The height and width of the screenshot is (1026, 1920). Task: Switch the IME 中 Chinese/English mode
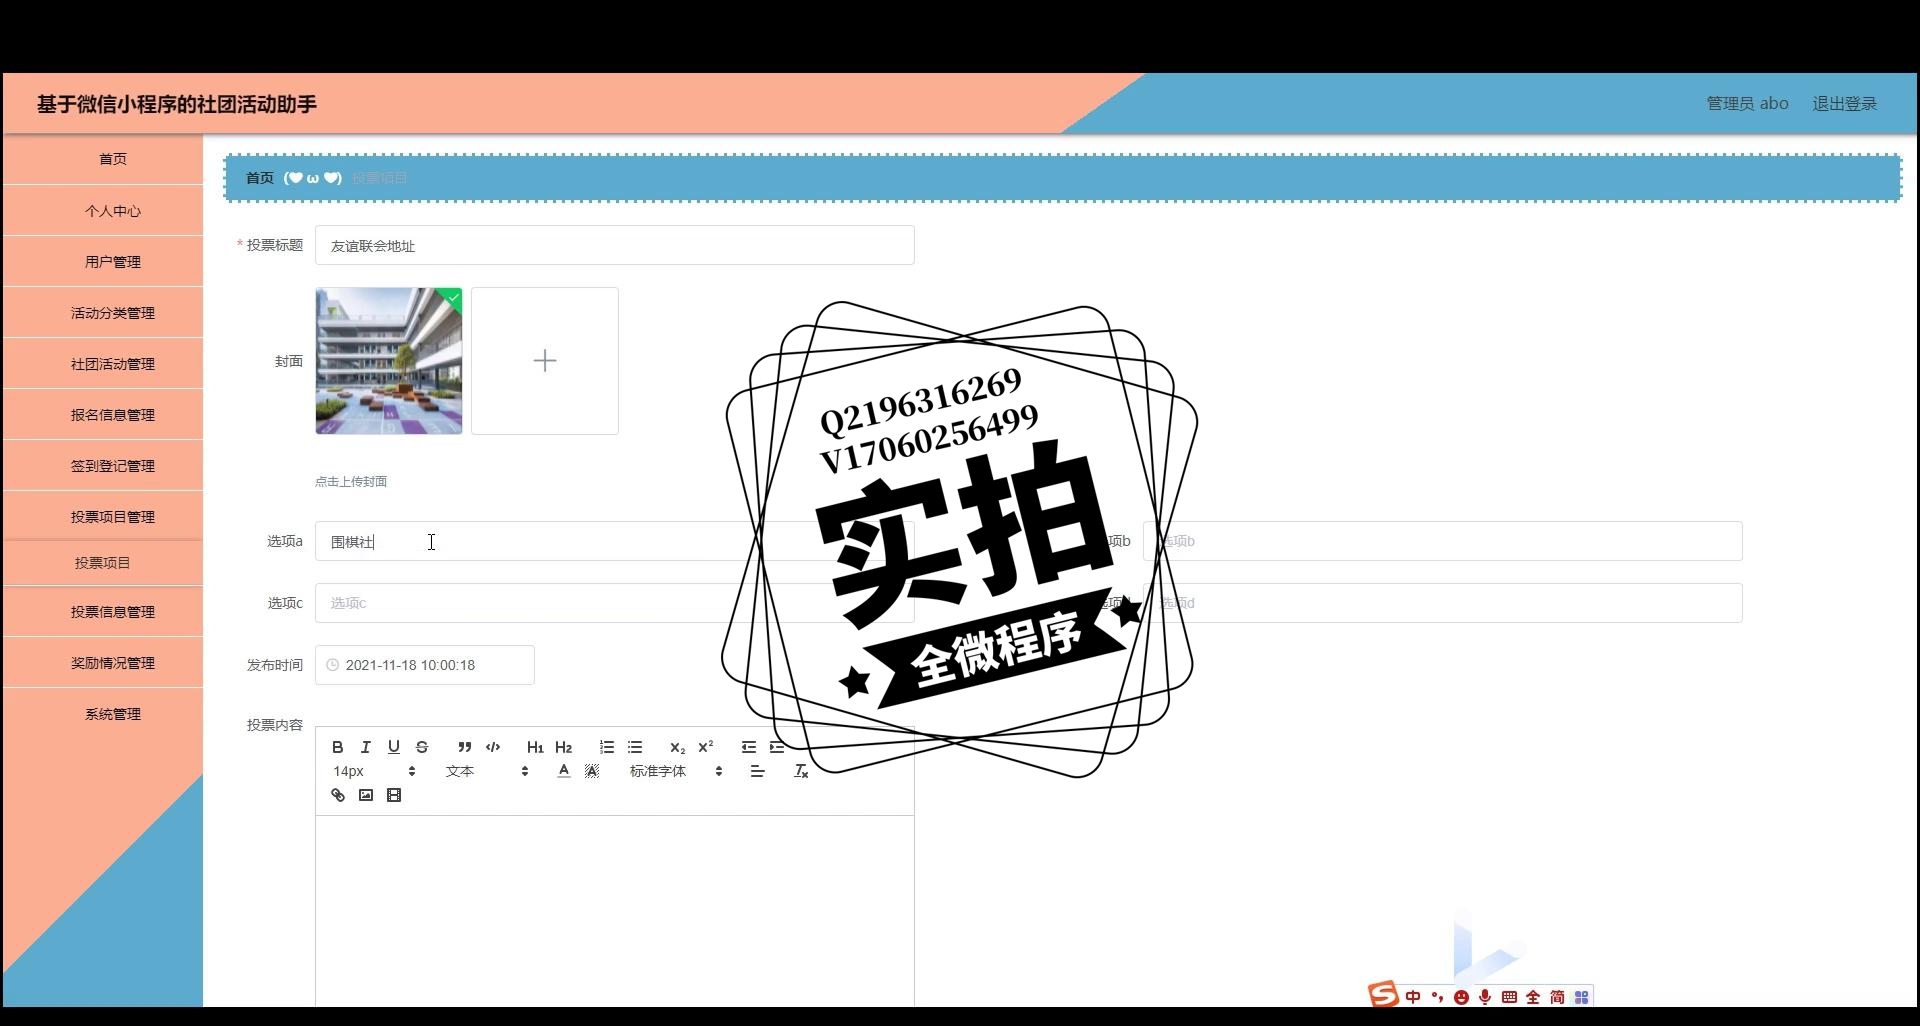click(1413, 997)
